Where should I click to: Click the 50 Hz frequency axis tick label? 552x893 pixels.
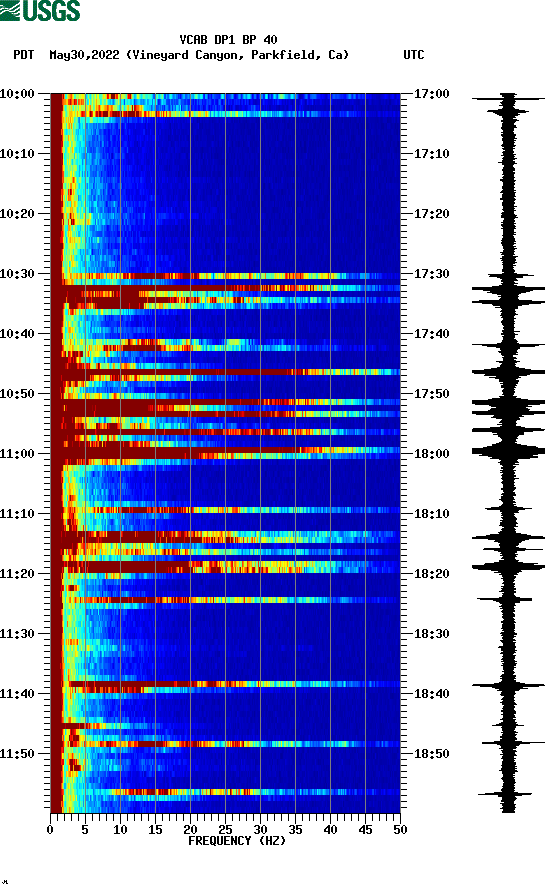tap(400, 830)
